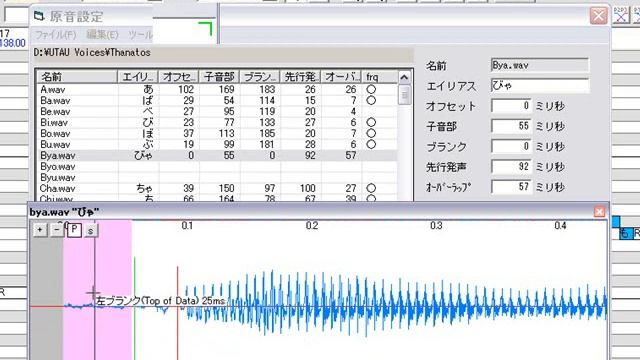
Task: Click the frq circle for Cha.wav
Action: click(371, 188)
